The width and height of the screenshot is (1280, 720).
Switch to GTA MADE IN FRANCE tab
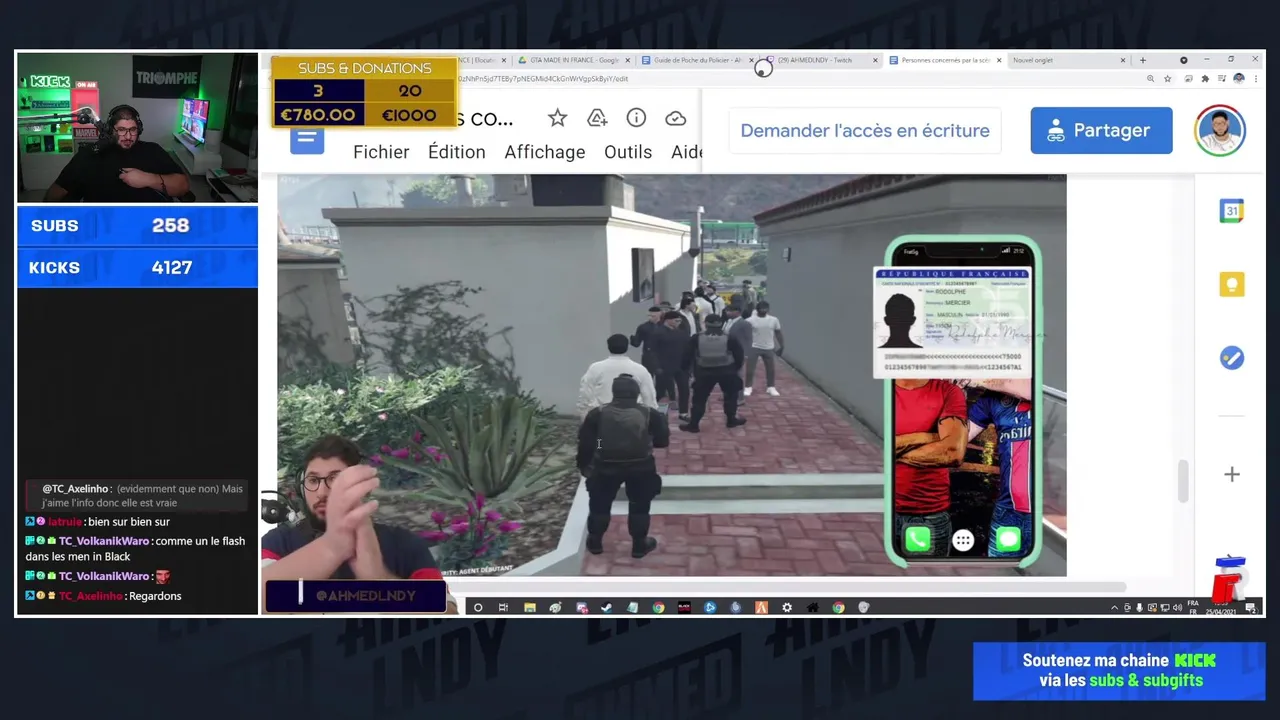573,60
